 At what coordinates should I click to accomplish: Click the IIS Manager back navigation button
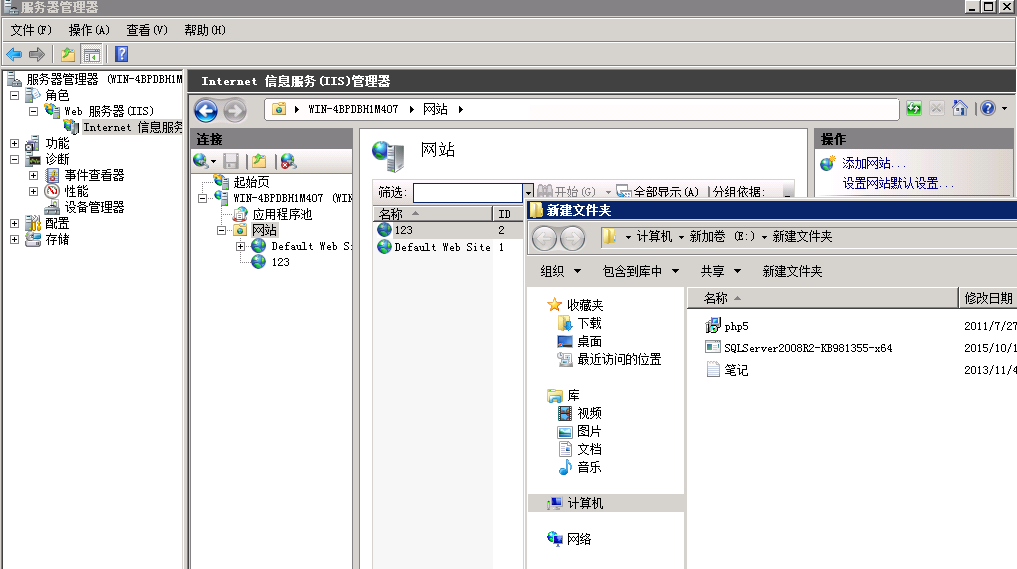[206, 110]
